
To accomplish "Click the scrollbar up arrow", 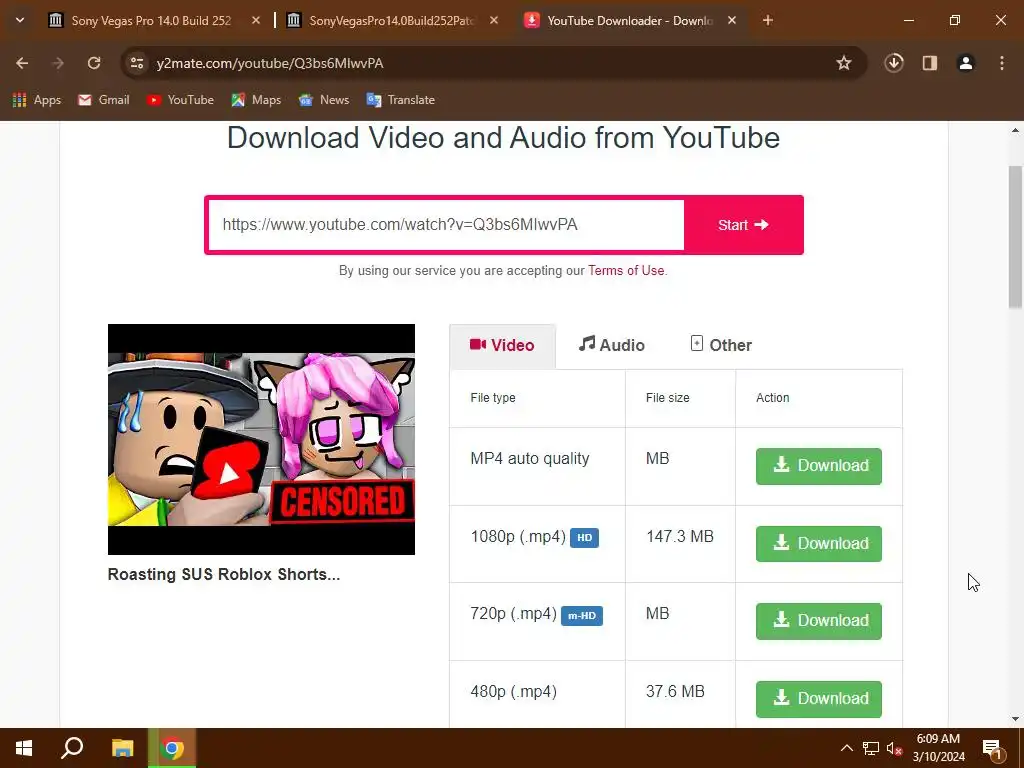I will (1016, 130).
